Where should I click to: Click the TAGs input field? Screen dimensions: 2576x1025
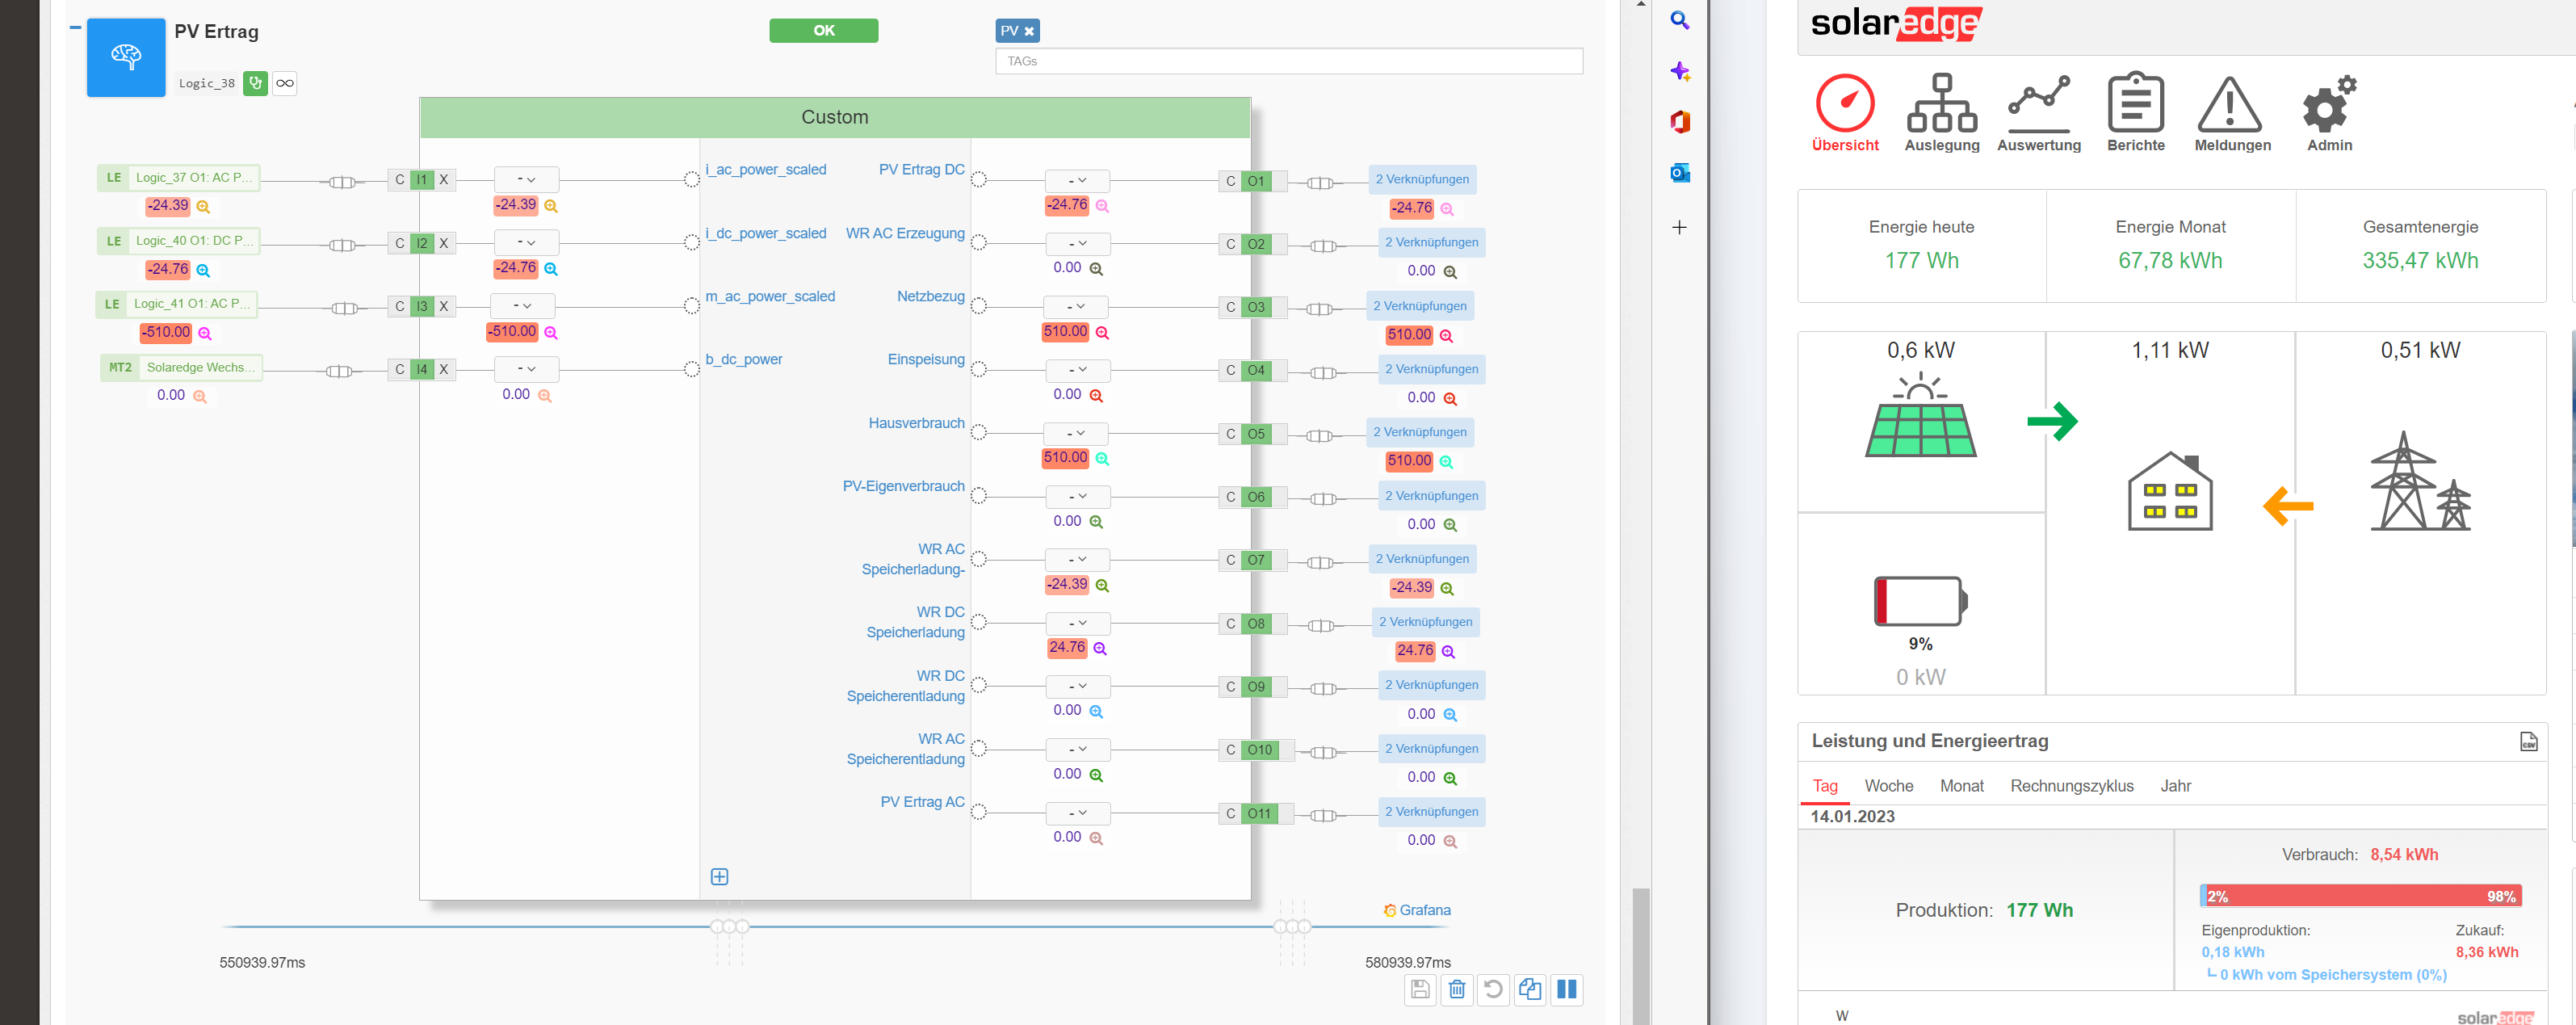click(1288, 61)
